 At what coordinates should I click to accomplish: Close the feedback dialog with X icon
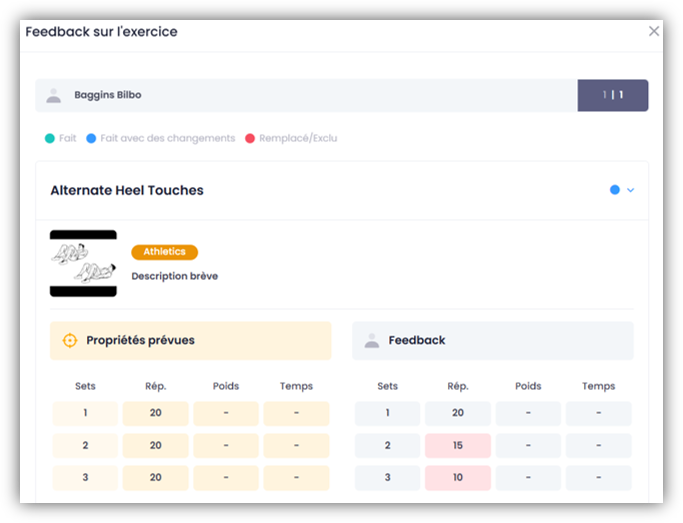(654, 31)
